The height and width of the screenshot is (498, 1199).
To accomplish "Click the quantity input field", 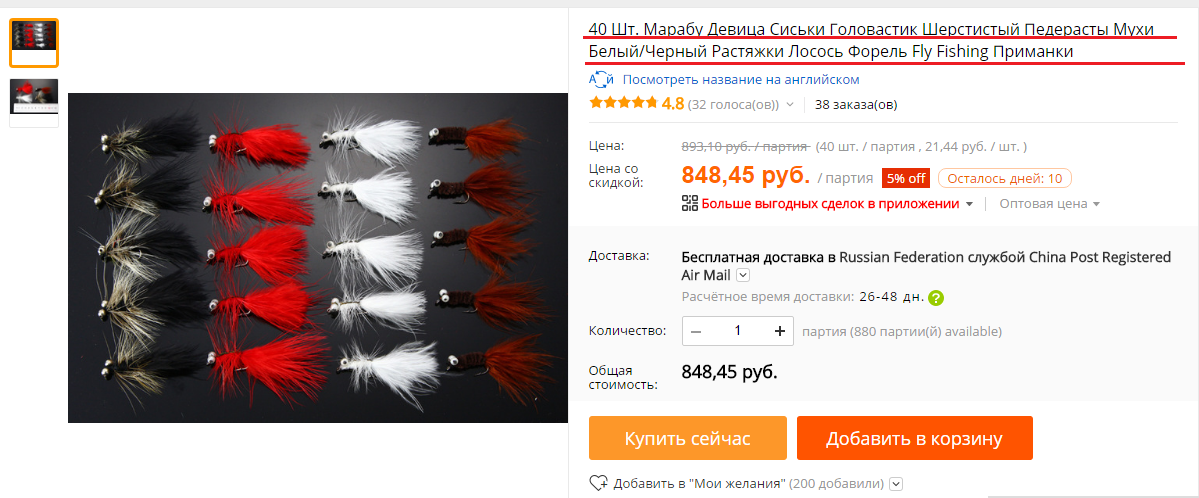I will [x=738, y=331].
